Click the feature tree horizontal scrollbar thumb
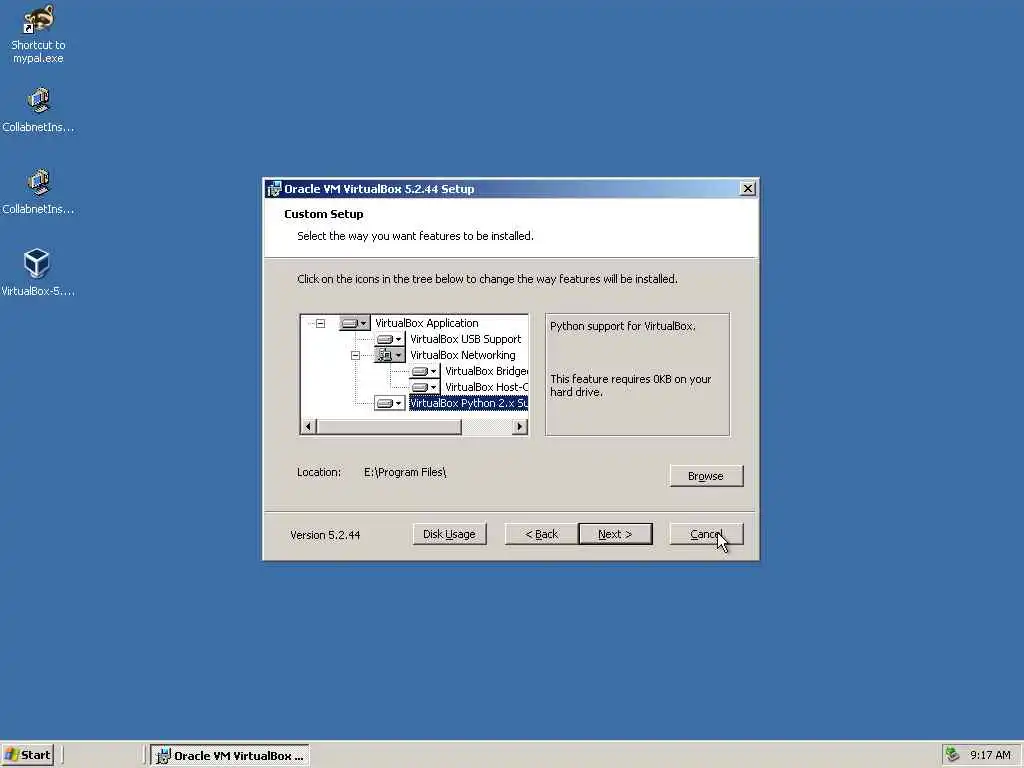This screenshot has height=768, width=1024. [389, 427]
